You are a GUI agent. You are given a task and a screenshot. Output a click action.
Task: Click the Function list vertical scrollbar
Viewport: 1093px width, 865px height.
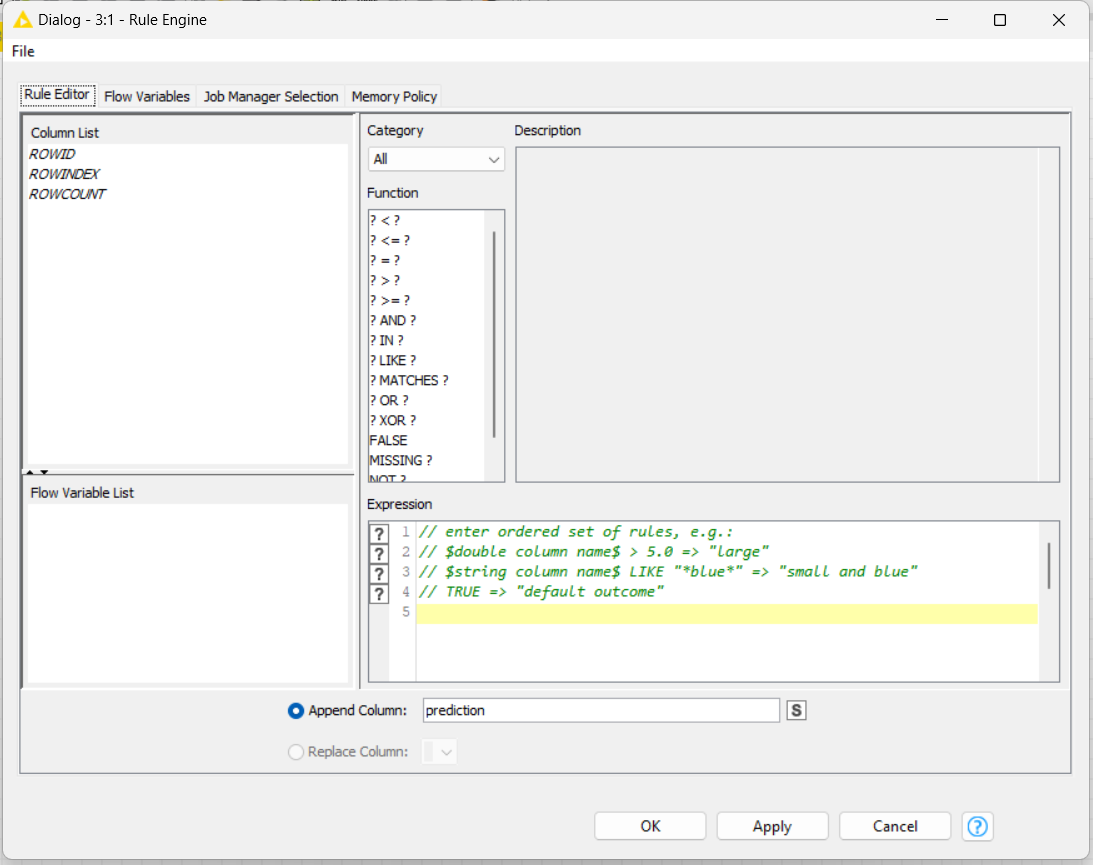click(x=494, y=335)
